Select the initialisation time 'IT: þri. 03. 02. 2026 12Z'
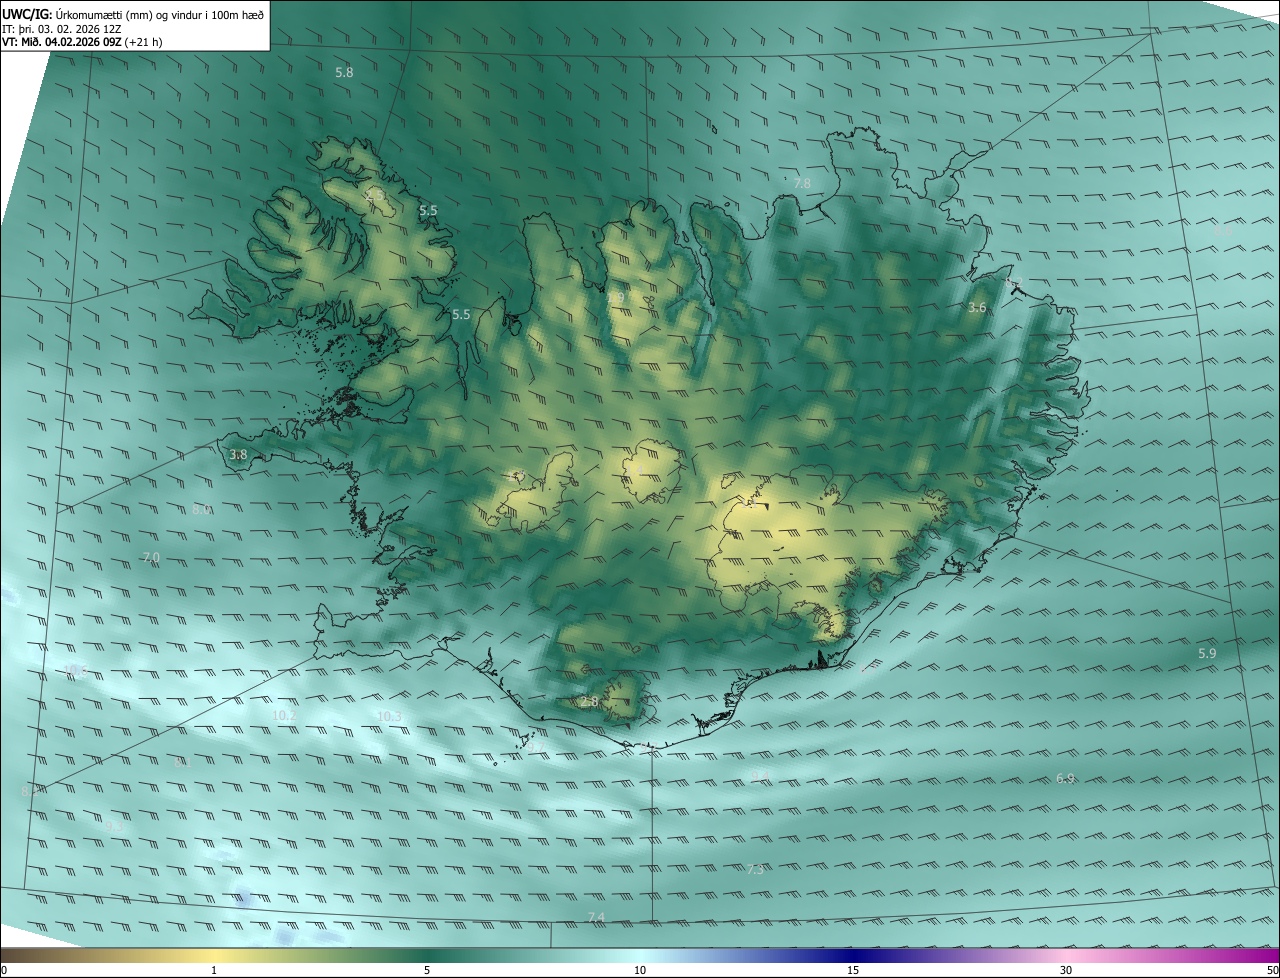This screenshot has height=978, width=1280. 62,29
